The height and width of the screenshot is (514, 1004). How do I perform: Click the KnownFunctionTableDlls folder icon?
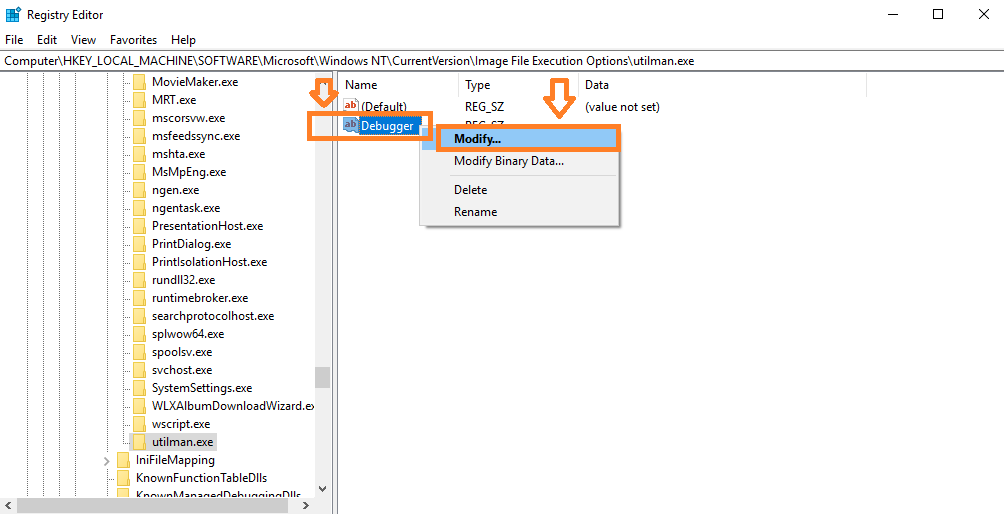(x=124, y=478)
